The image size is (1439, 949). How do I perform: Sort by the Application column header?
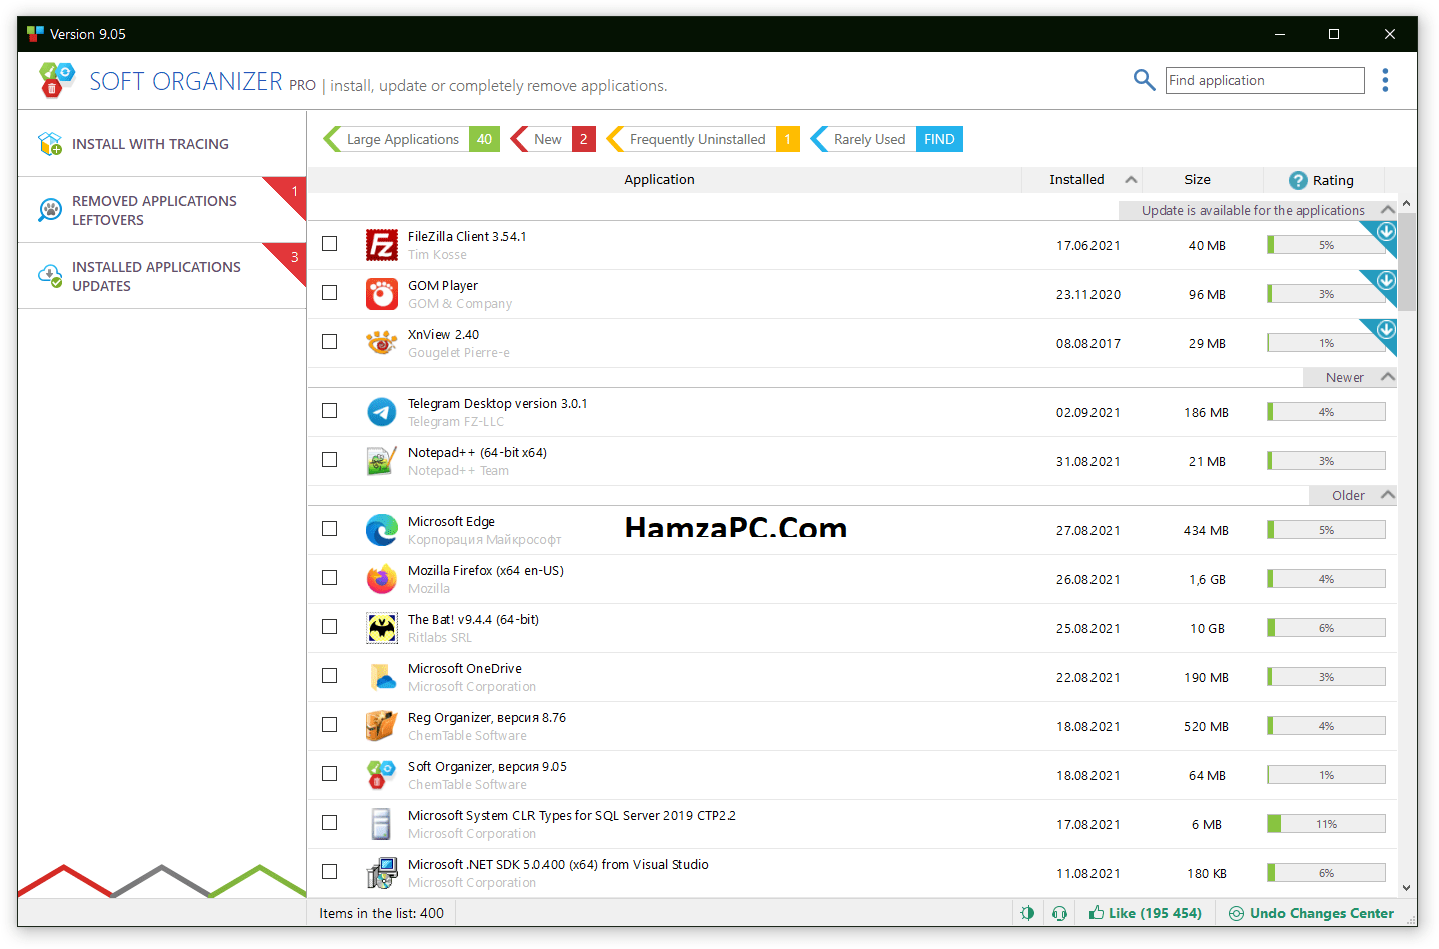(x=659, y=180)
